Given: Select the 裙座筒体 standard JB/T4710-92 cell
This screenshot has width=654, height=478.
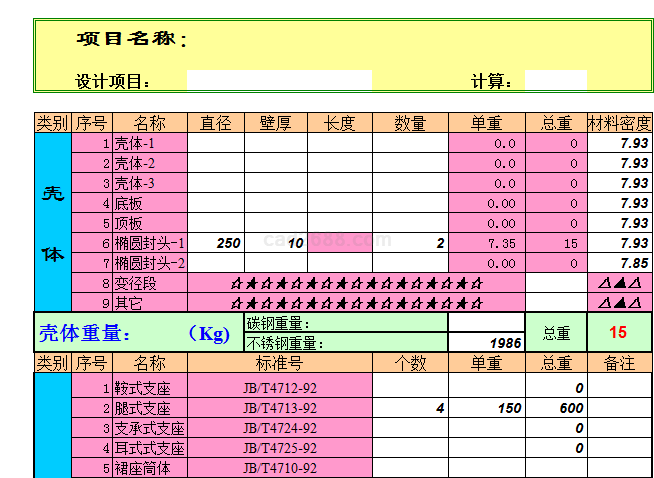Looking at the screenshot, I should pyautogui.click(x=280, y=468).
